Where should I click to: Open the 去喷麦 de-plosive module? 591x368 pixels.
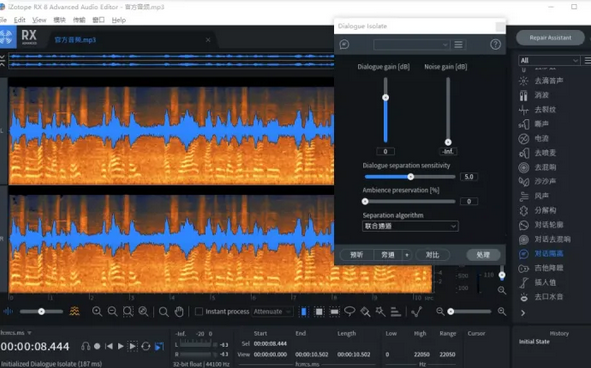(x=538, y=153)
